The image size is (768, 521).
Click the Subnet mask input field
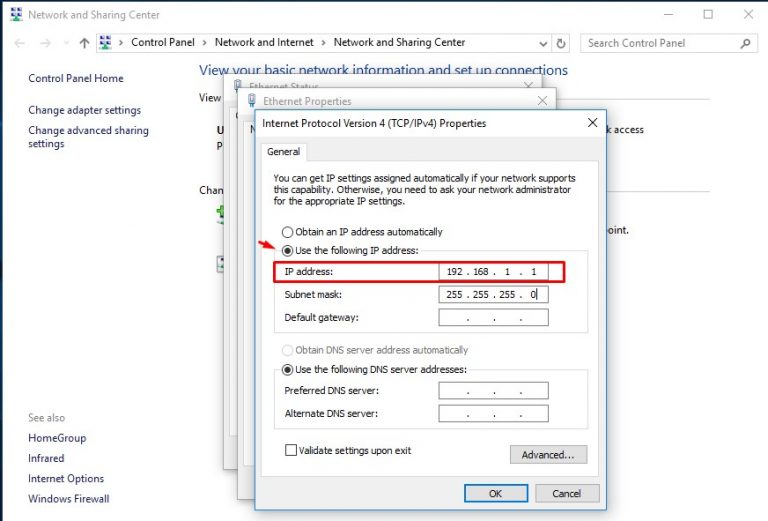[x=493, y=294]
